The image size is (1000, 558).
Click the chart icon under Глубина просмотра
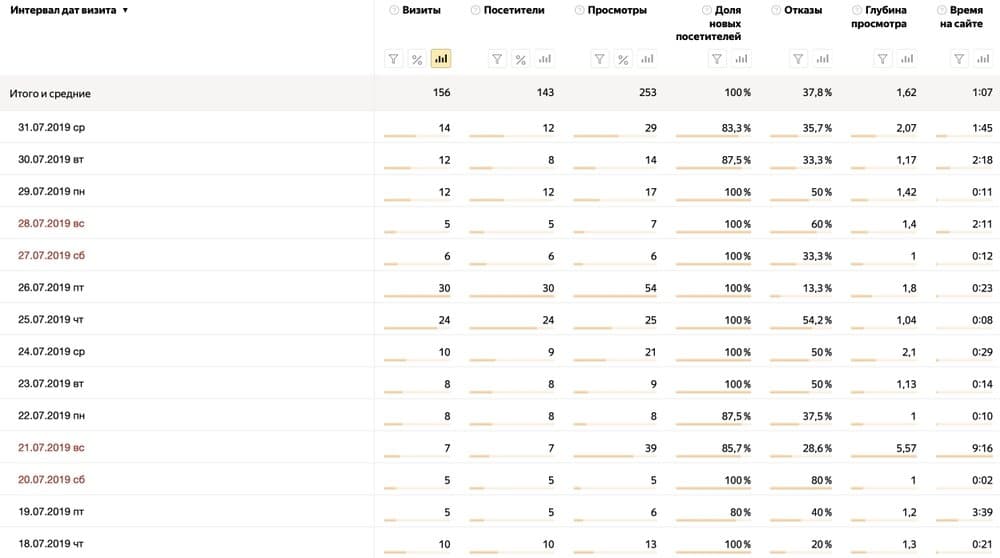(x=906, y=59)
